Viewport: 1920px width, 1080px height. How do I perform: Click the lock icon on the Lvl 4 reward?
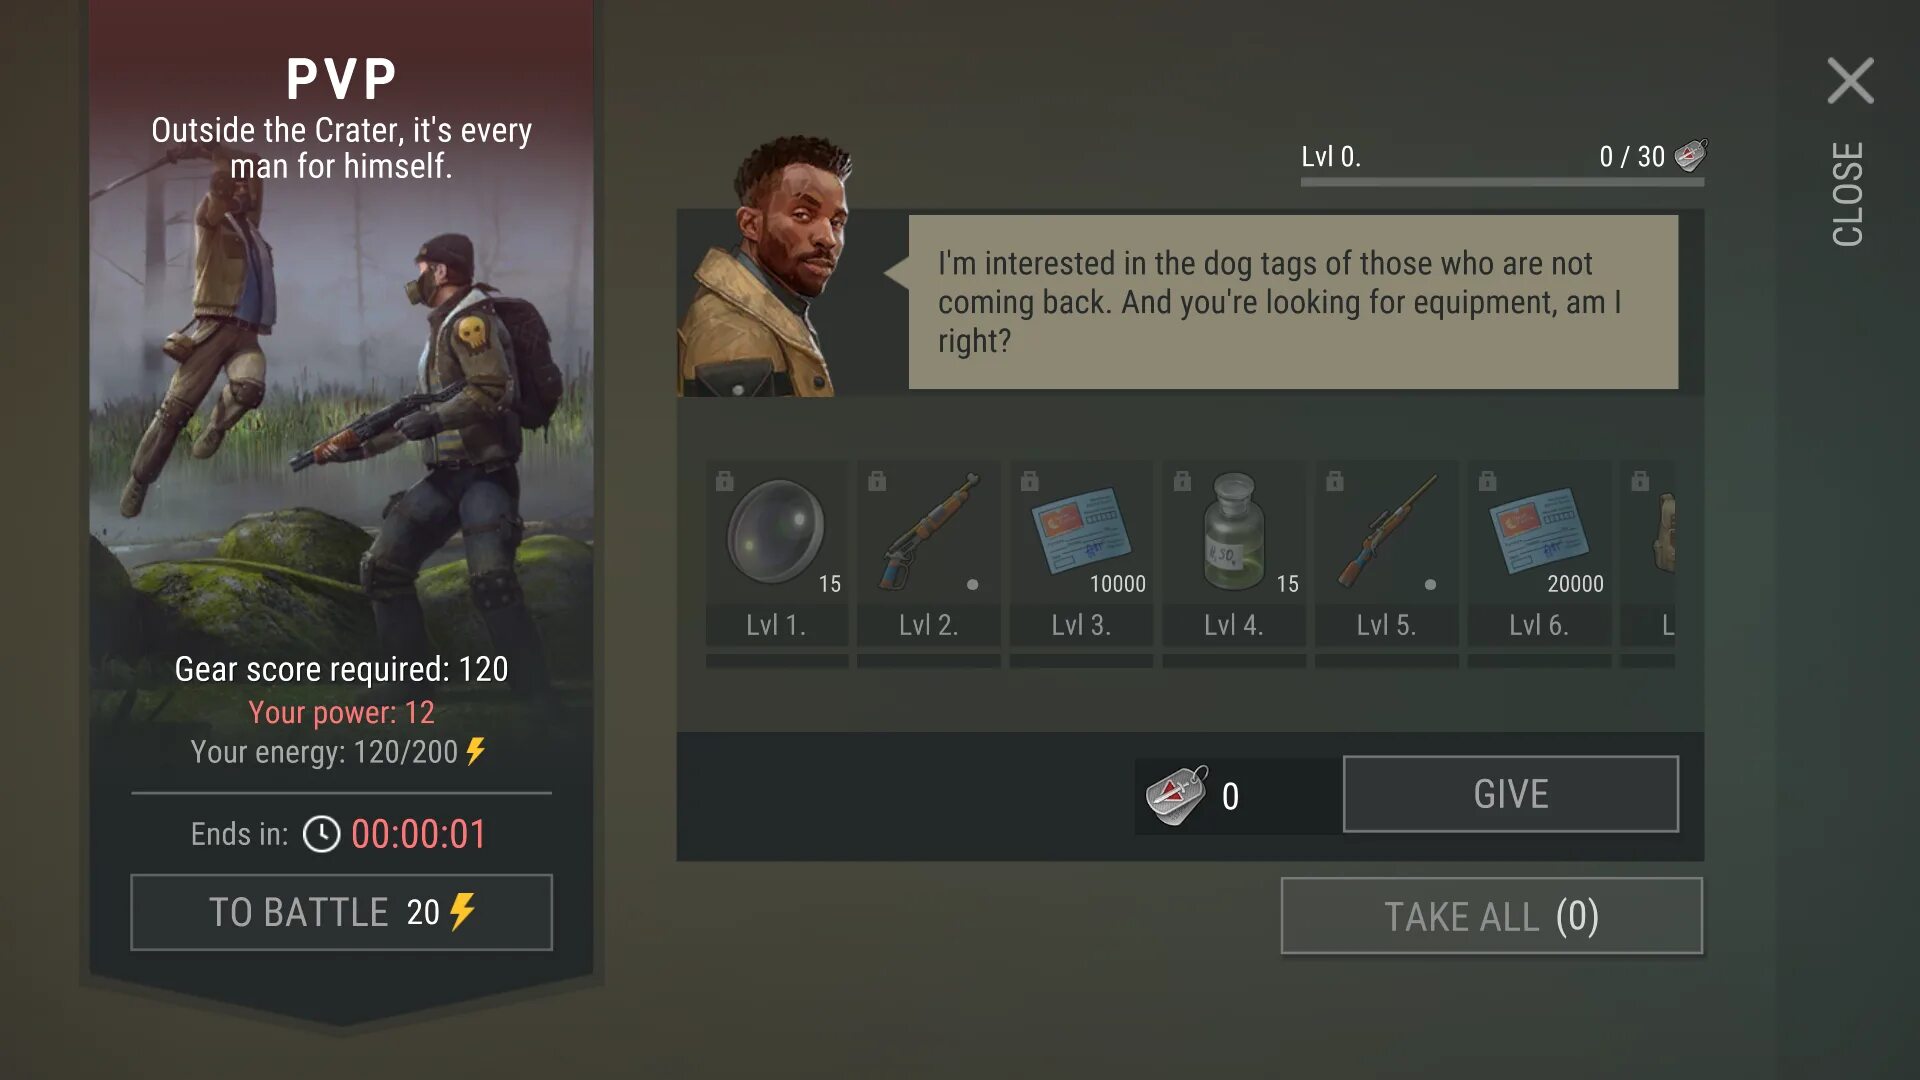coord(1182,481)
